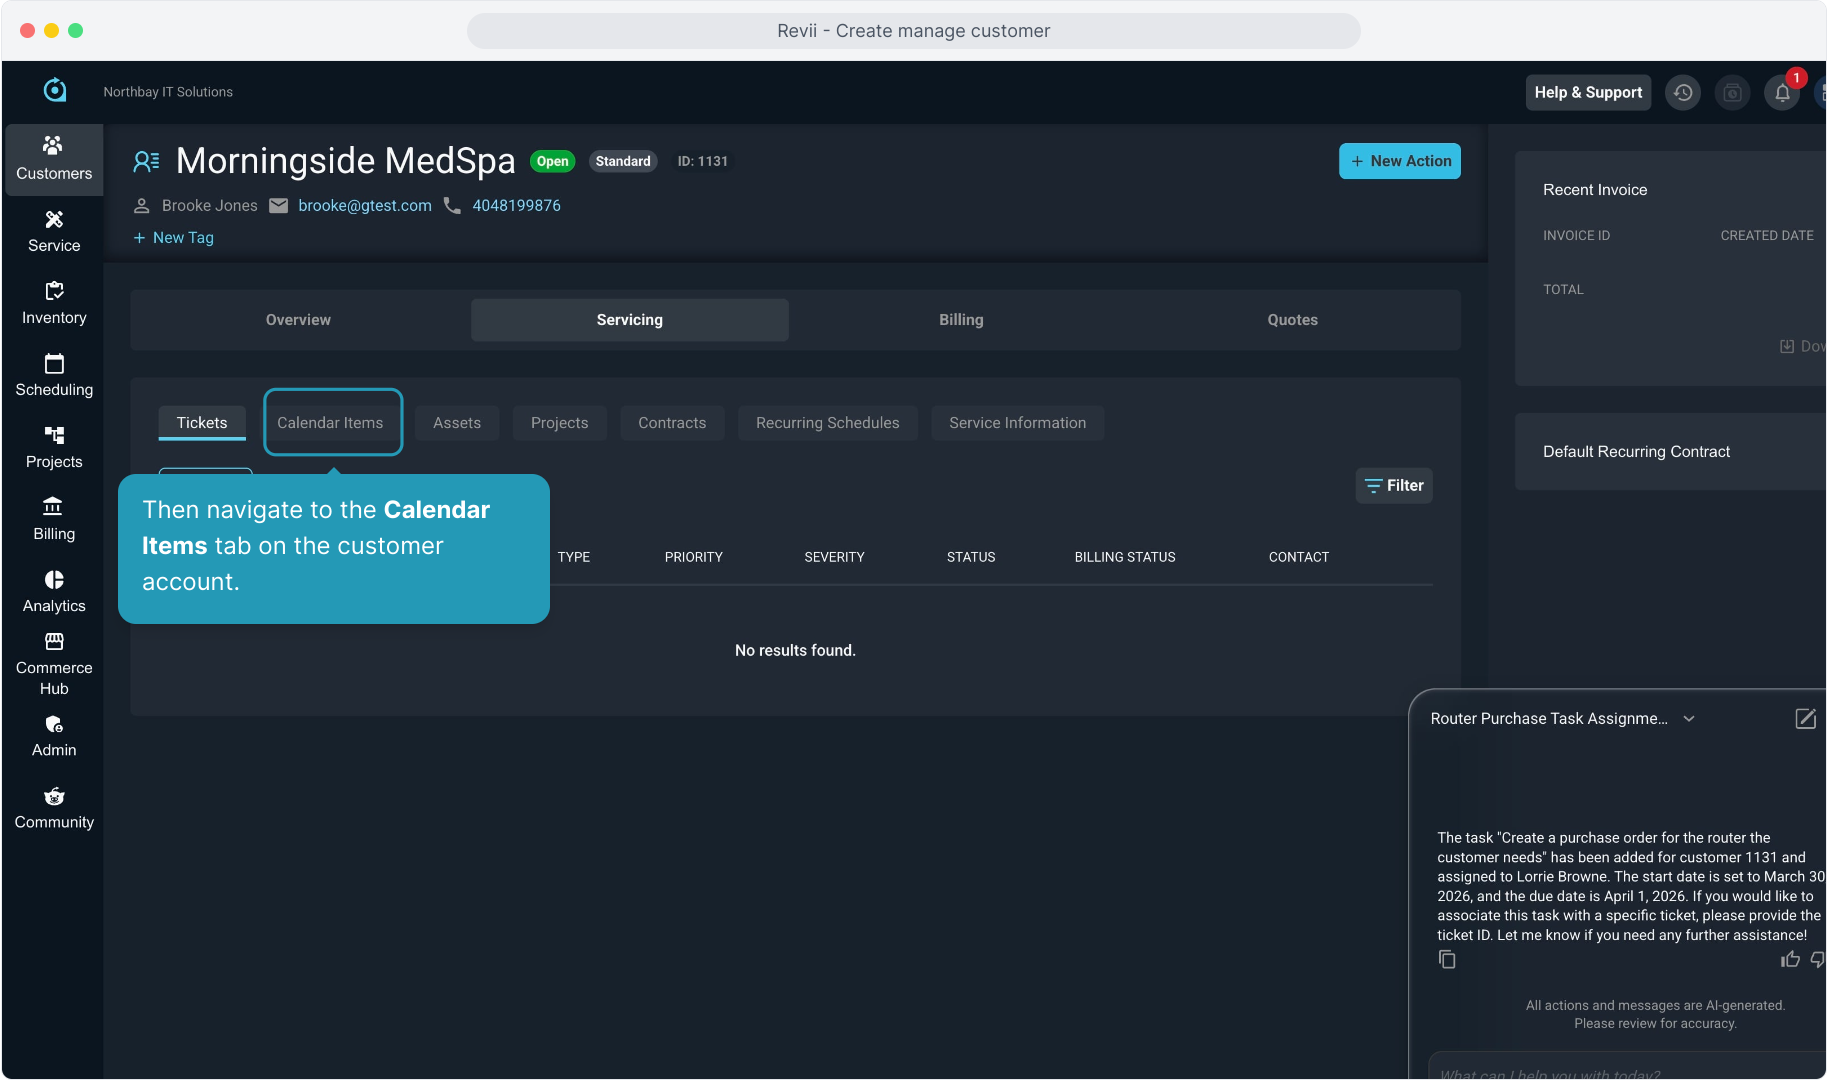Expand the Router Purchase Task chat dropdown
1828x1080 pixels.
click(x=1689, y=719)
